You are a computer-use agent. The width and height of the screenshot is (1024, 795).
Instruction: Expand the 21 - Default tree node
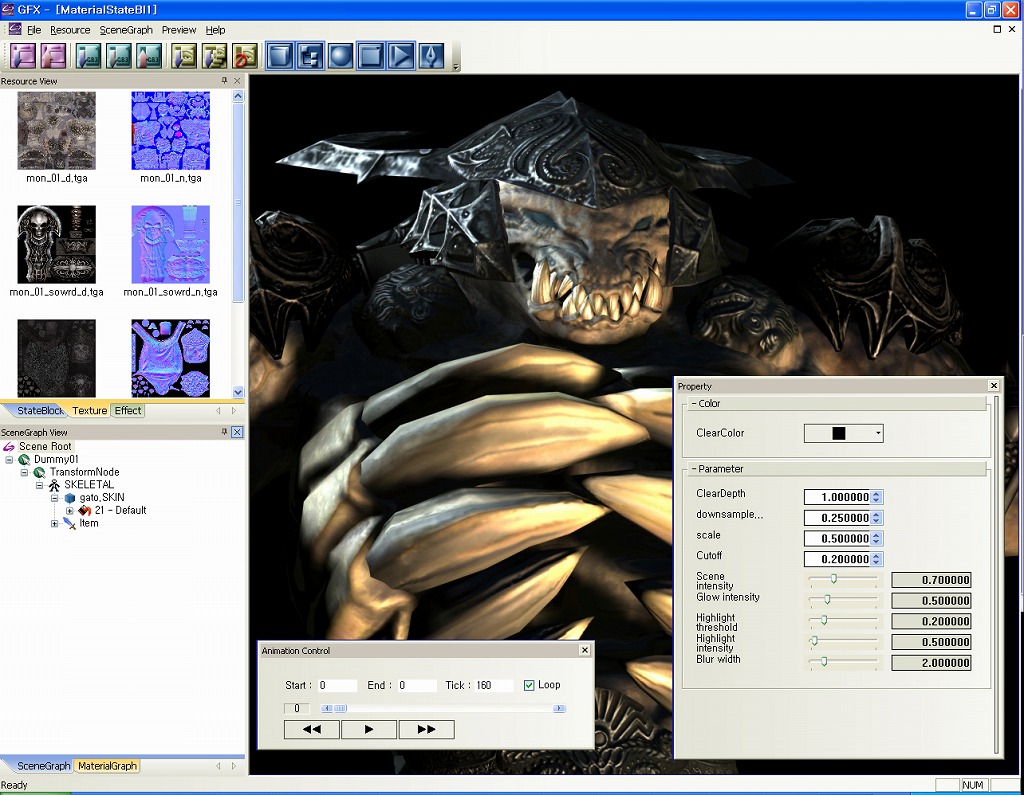[70, 510]
